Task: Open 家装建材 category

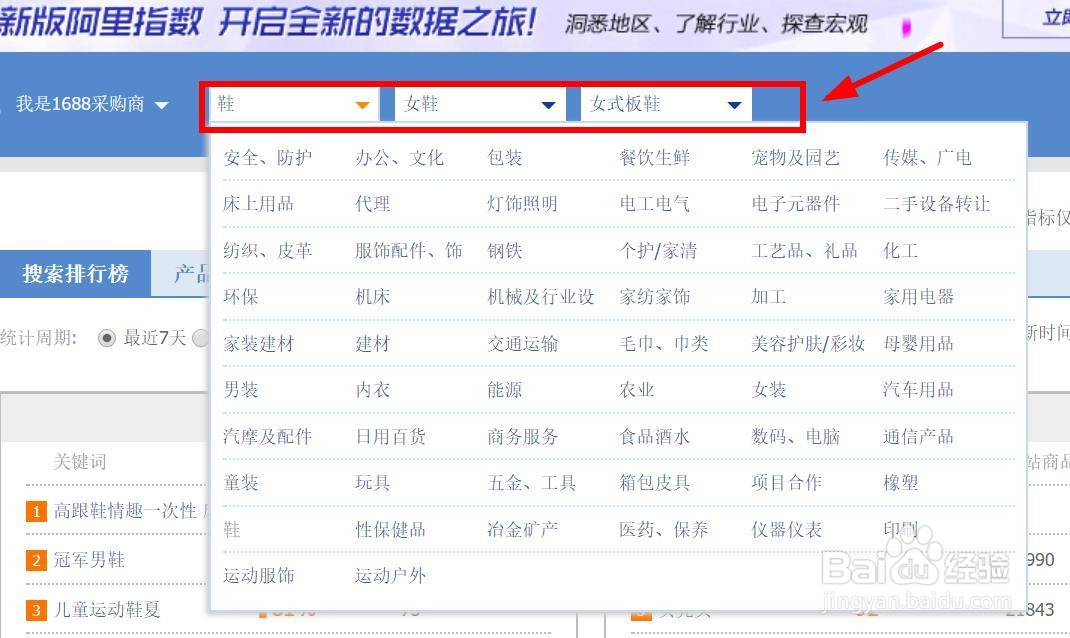Action: pyautogui.click(x=259, y=344)
